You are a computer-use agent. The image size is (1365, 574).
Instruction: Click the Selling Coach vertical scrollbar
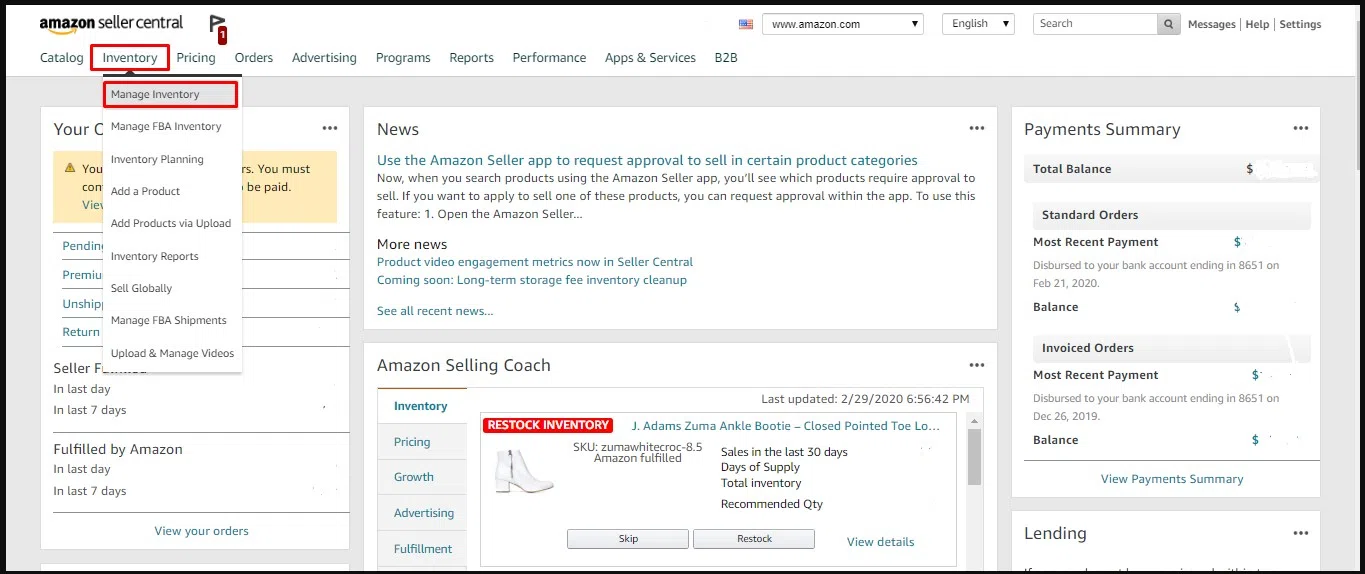pos(974,490)
